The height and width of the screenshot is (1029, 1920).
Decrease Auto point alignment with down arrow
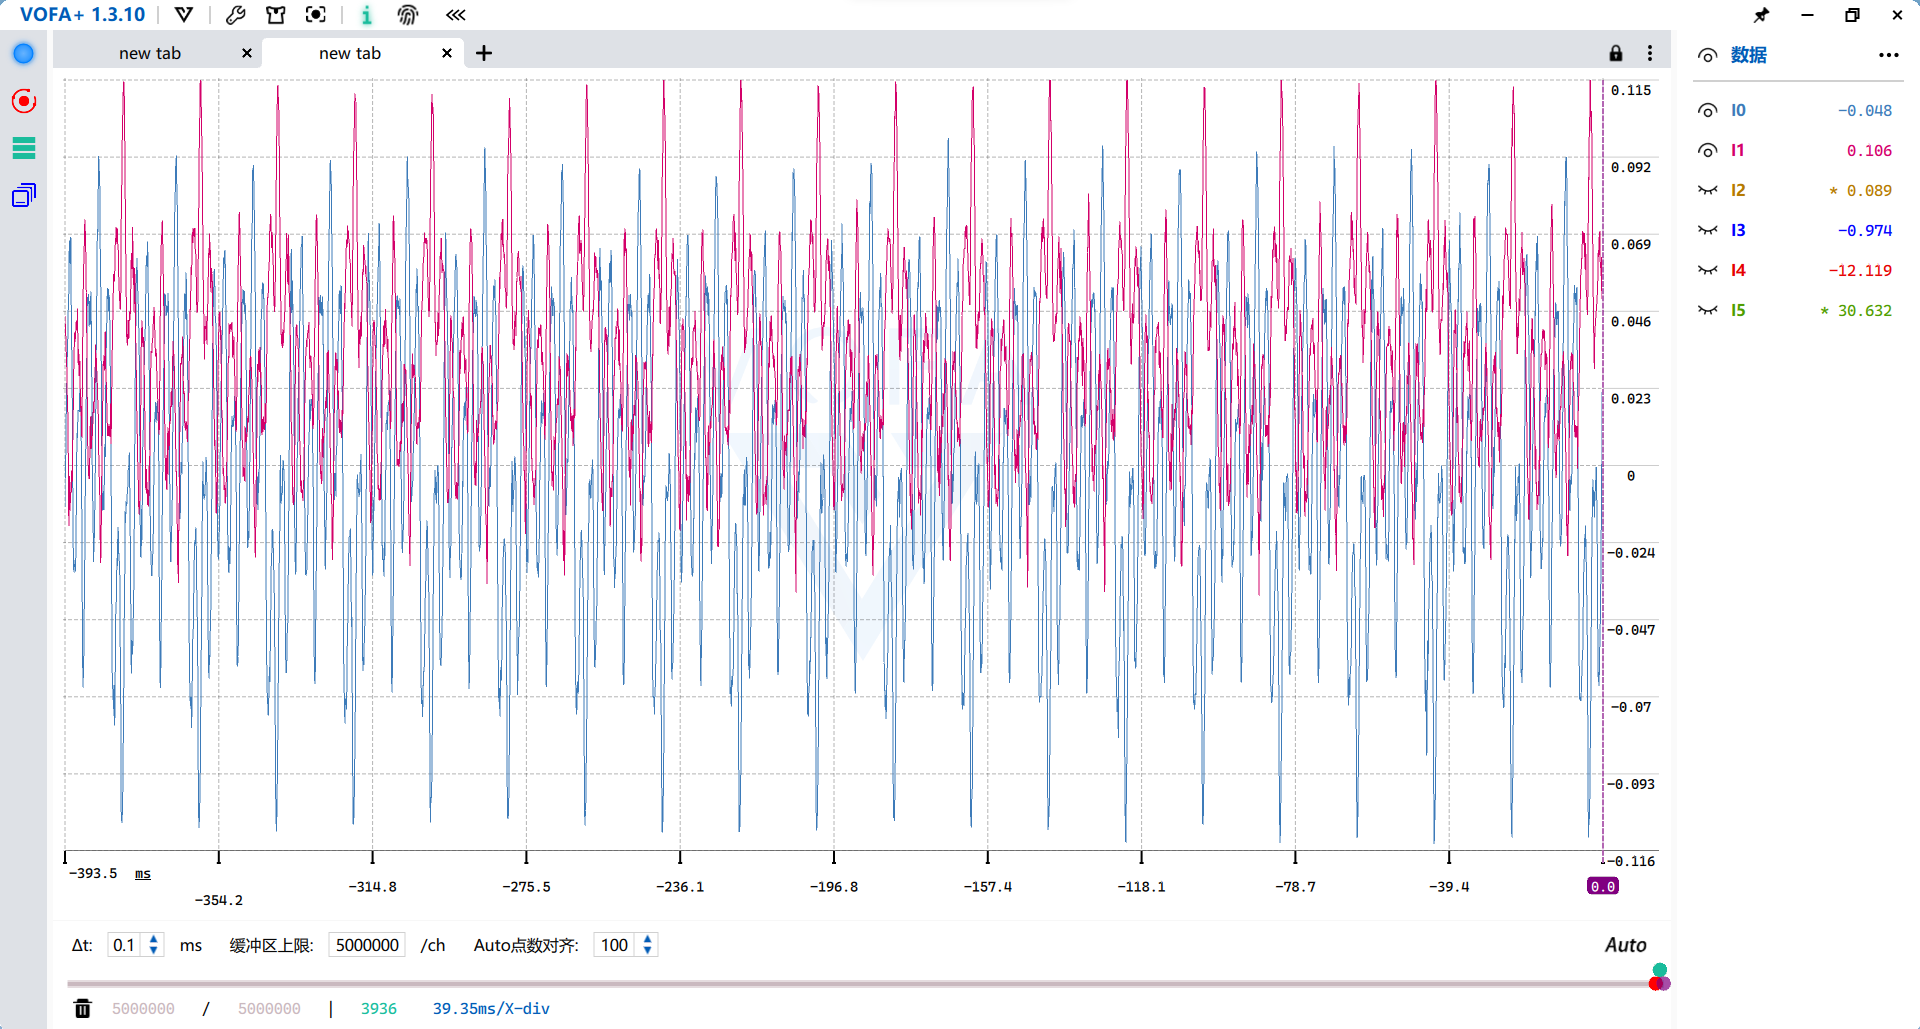648,951
